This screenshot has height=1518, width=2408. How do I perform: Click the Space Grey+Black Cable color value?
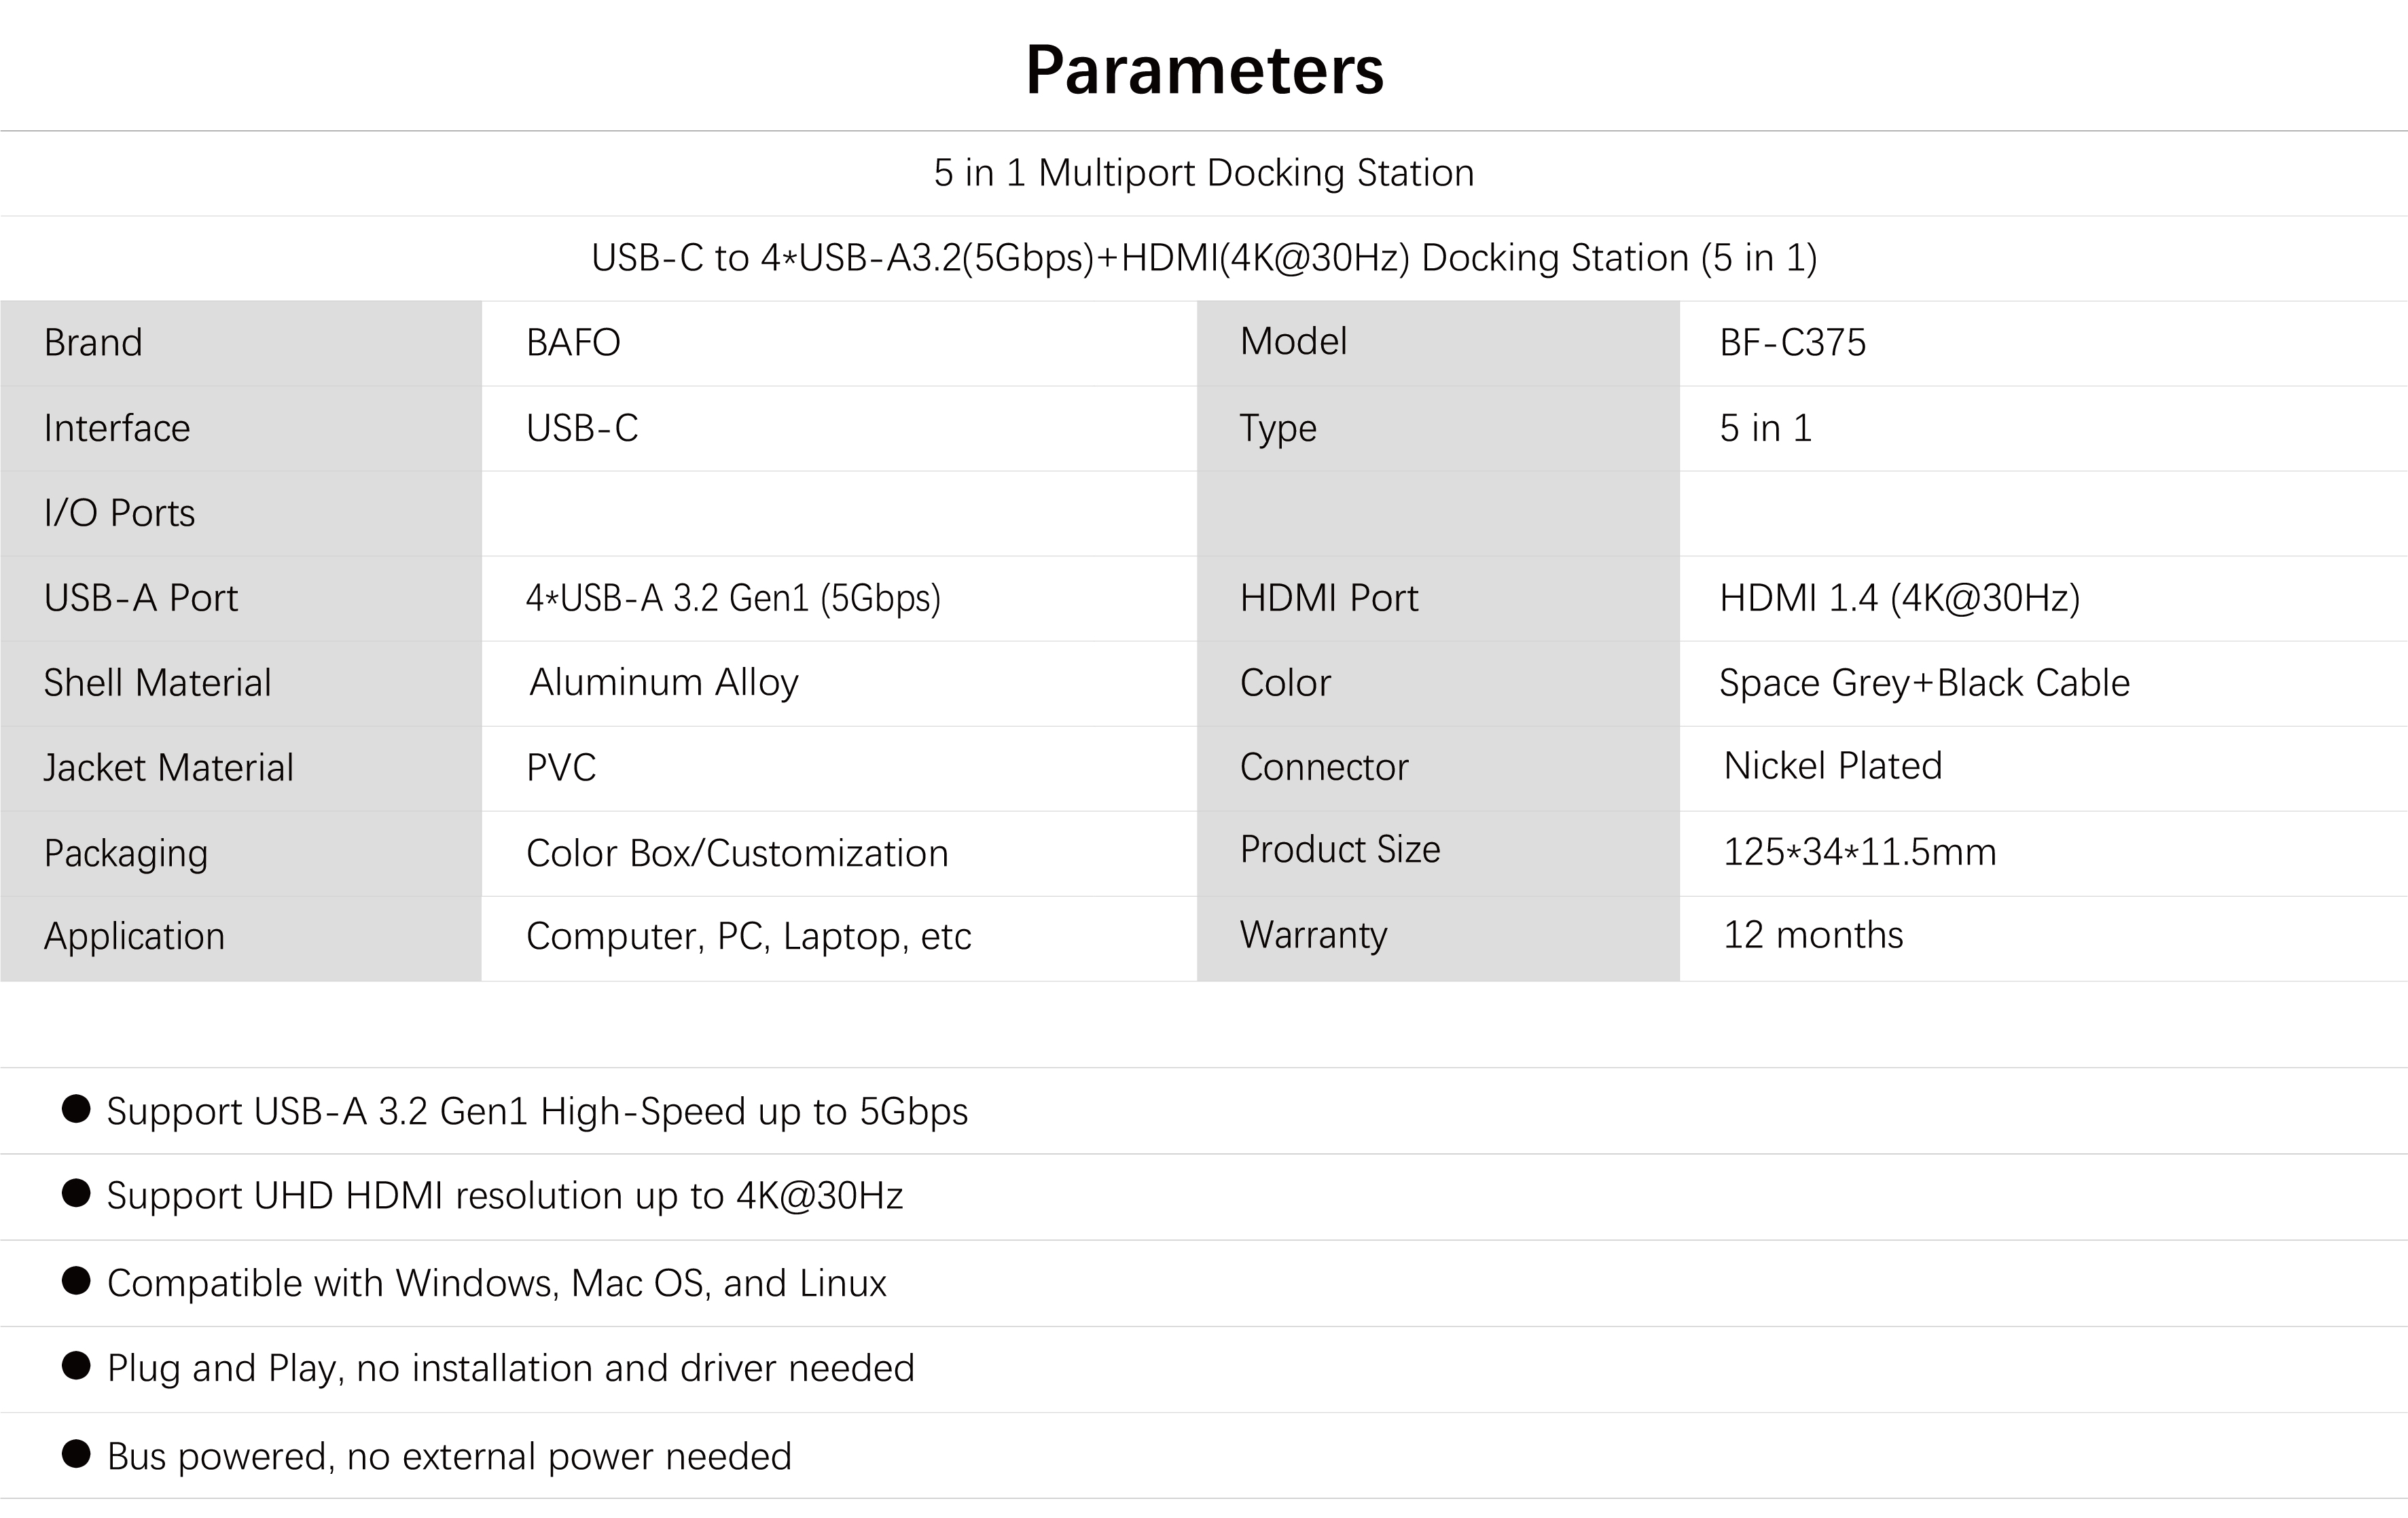1924,683
